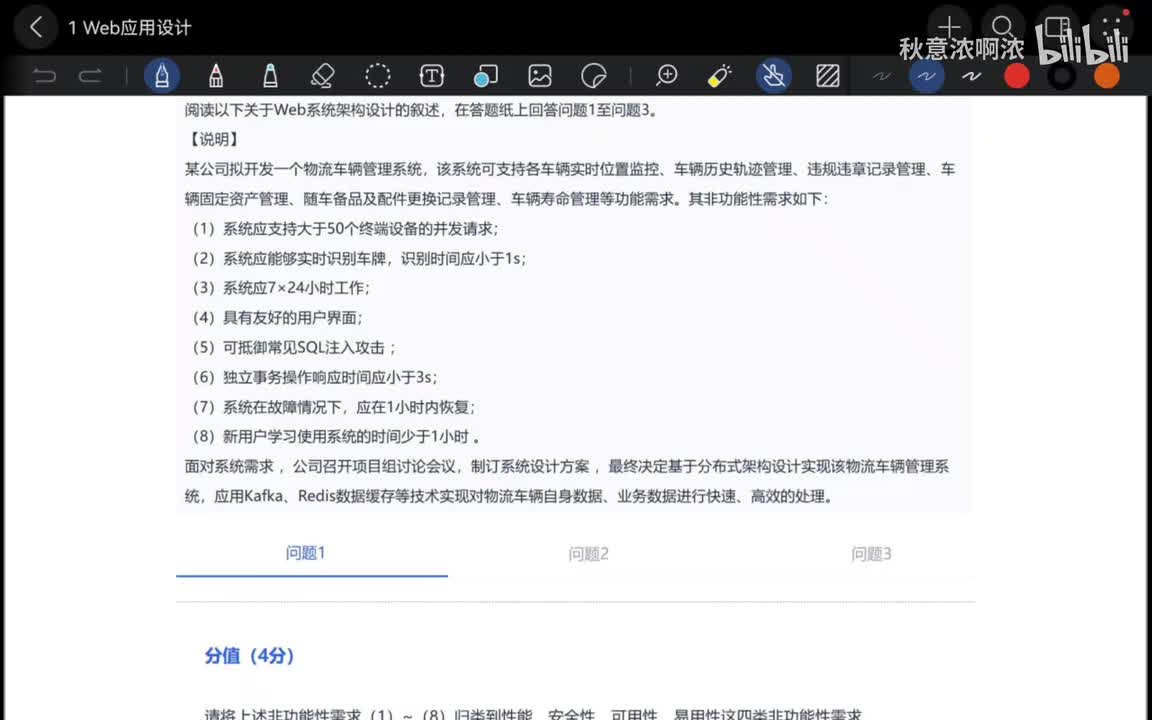
Task: Click requirement (2) about 识别车牌
Action: (x=357, y=259)
